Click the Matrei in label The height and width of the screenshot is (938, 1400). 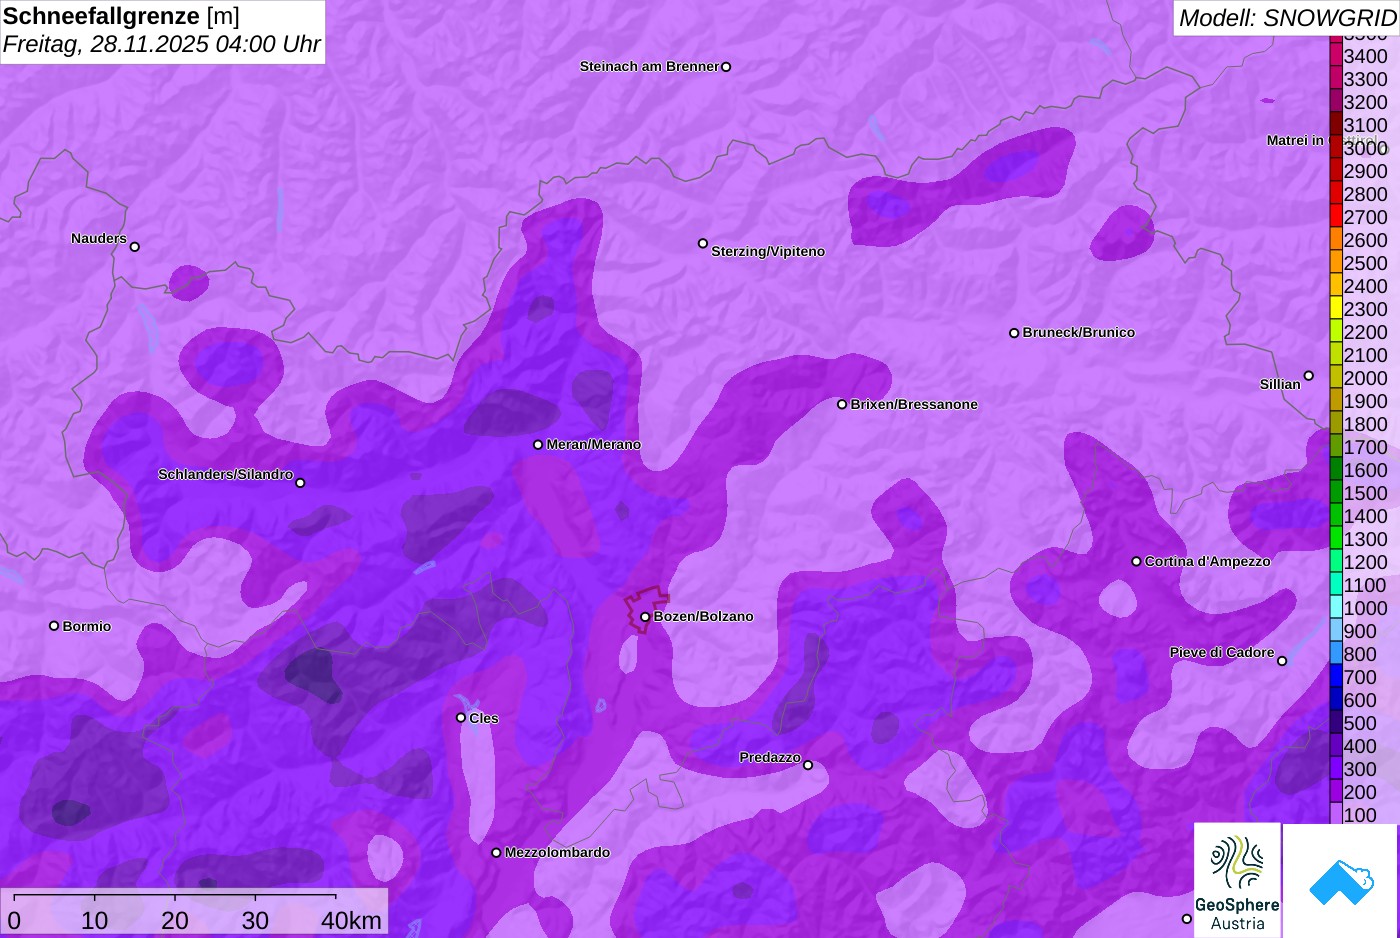(1295, 140)
